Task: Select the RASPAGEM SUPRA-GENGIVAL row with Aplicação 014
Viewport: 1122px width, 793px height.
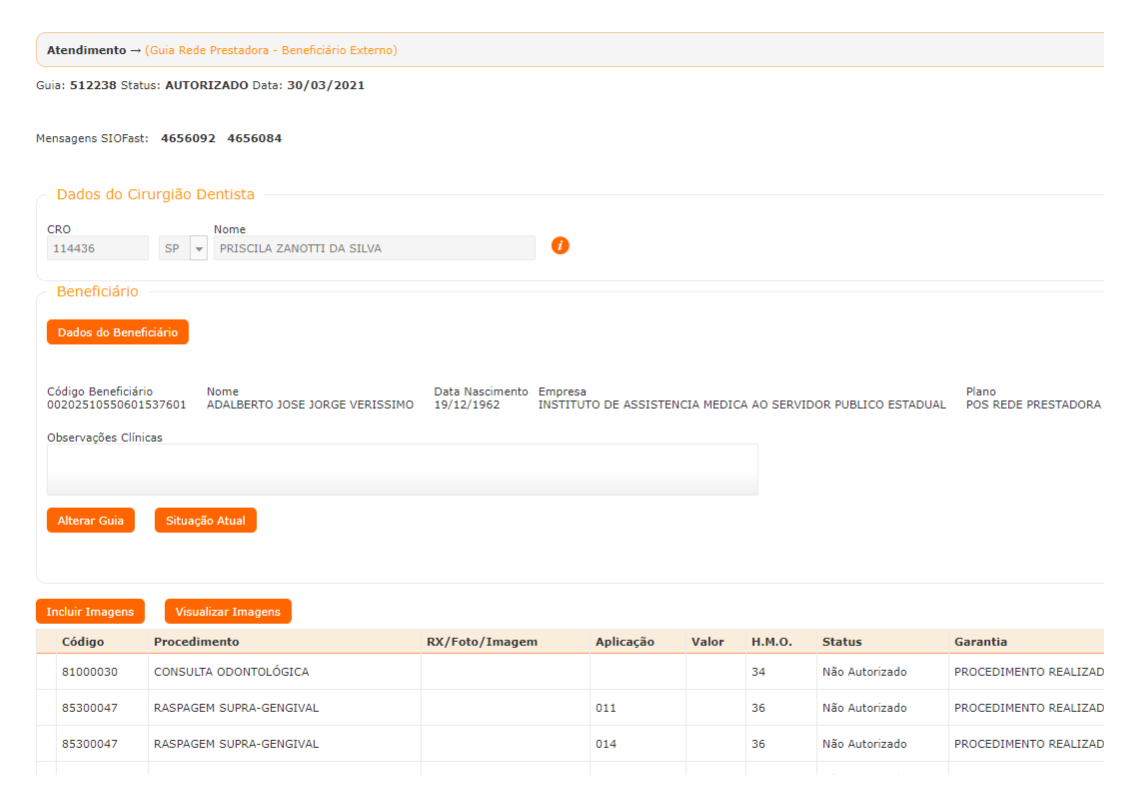Action: tap(236, 744)
